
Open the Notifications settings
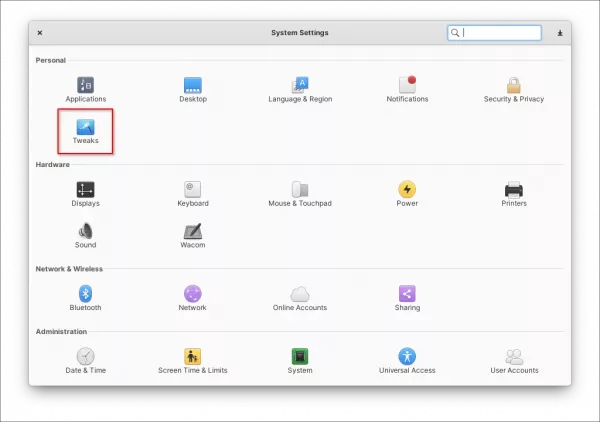[x=407, y=90]
